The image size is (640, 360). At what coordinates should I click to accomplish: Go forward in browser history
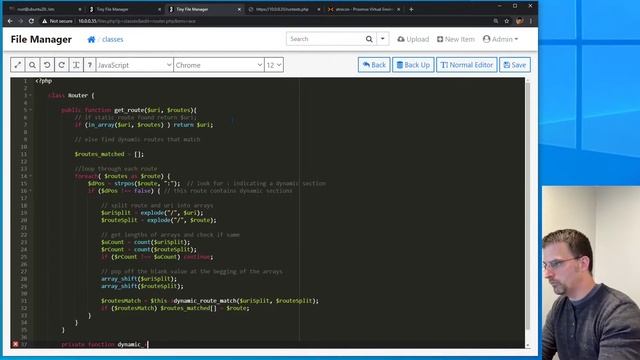pyautogui.click(x=20, y=21)
